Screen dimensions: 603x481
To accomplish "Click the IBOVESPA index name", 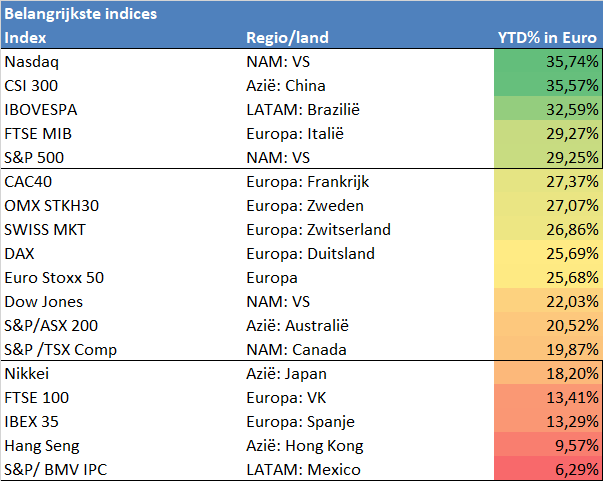I will click(41, 110).
